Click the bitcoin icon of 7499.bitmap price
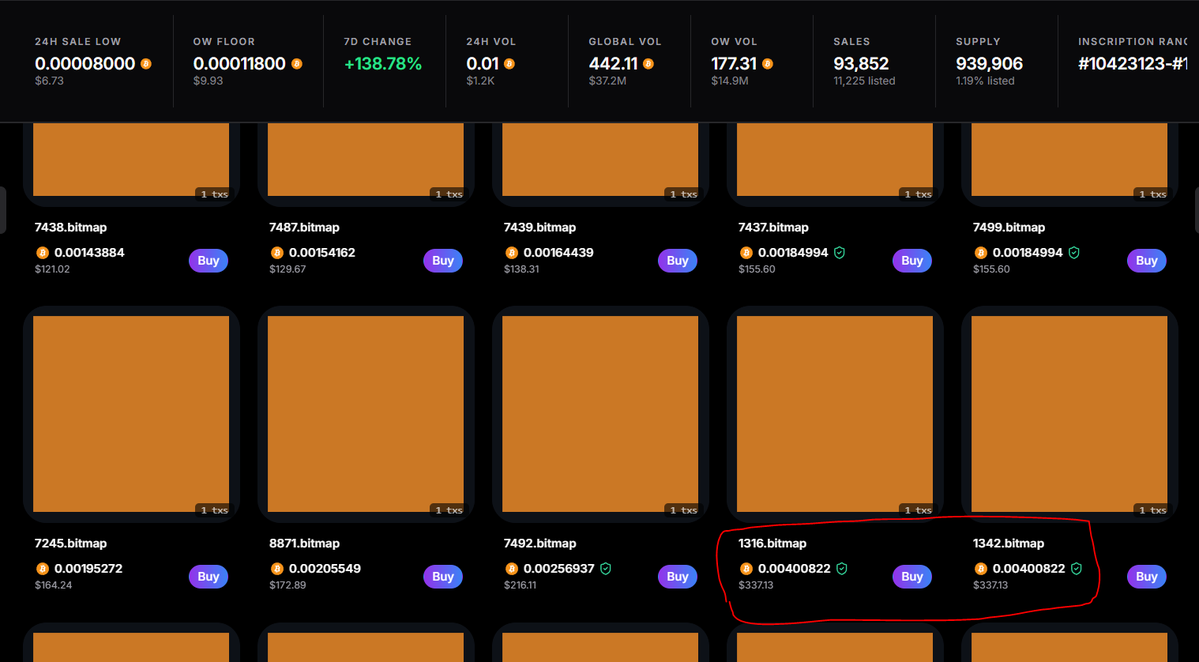 [x=981, y=252]
